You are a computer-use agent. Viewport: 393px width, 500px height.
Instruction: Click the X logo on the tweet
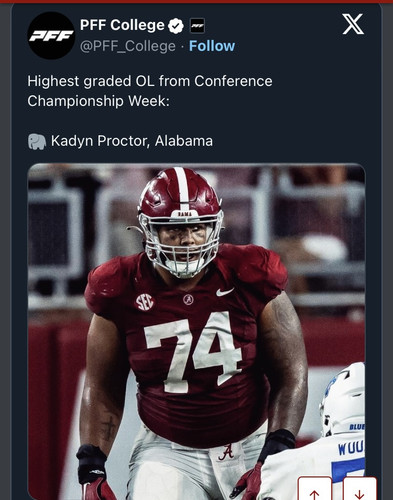click(x=353, y=24)
